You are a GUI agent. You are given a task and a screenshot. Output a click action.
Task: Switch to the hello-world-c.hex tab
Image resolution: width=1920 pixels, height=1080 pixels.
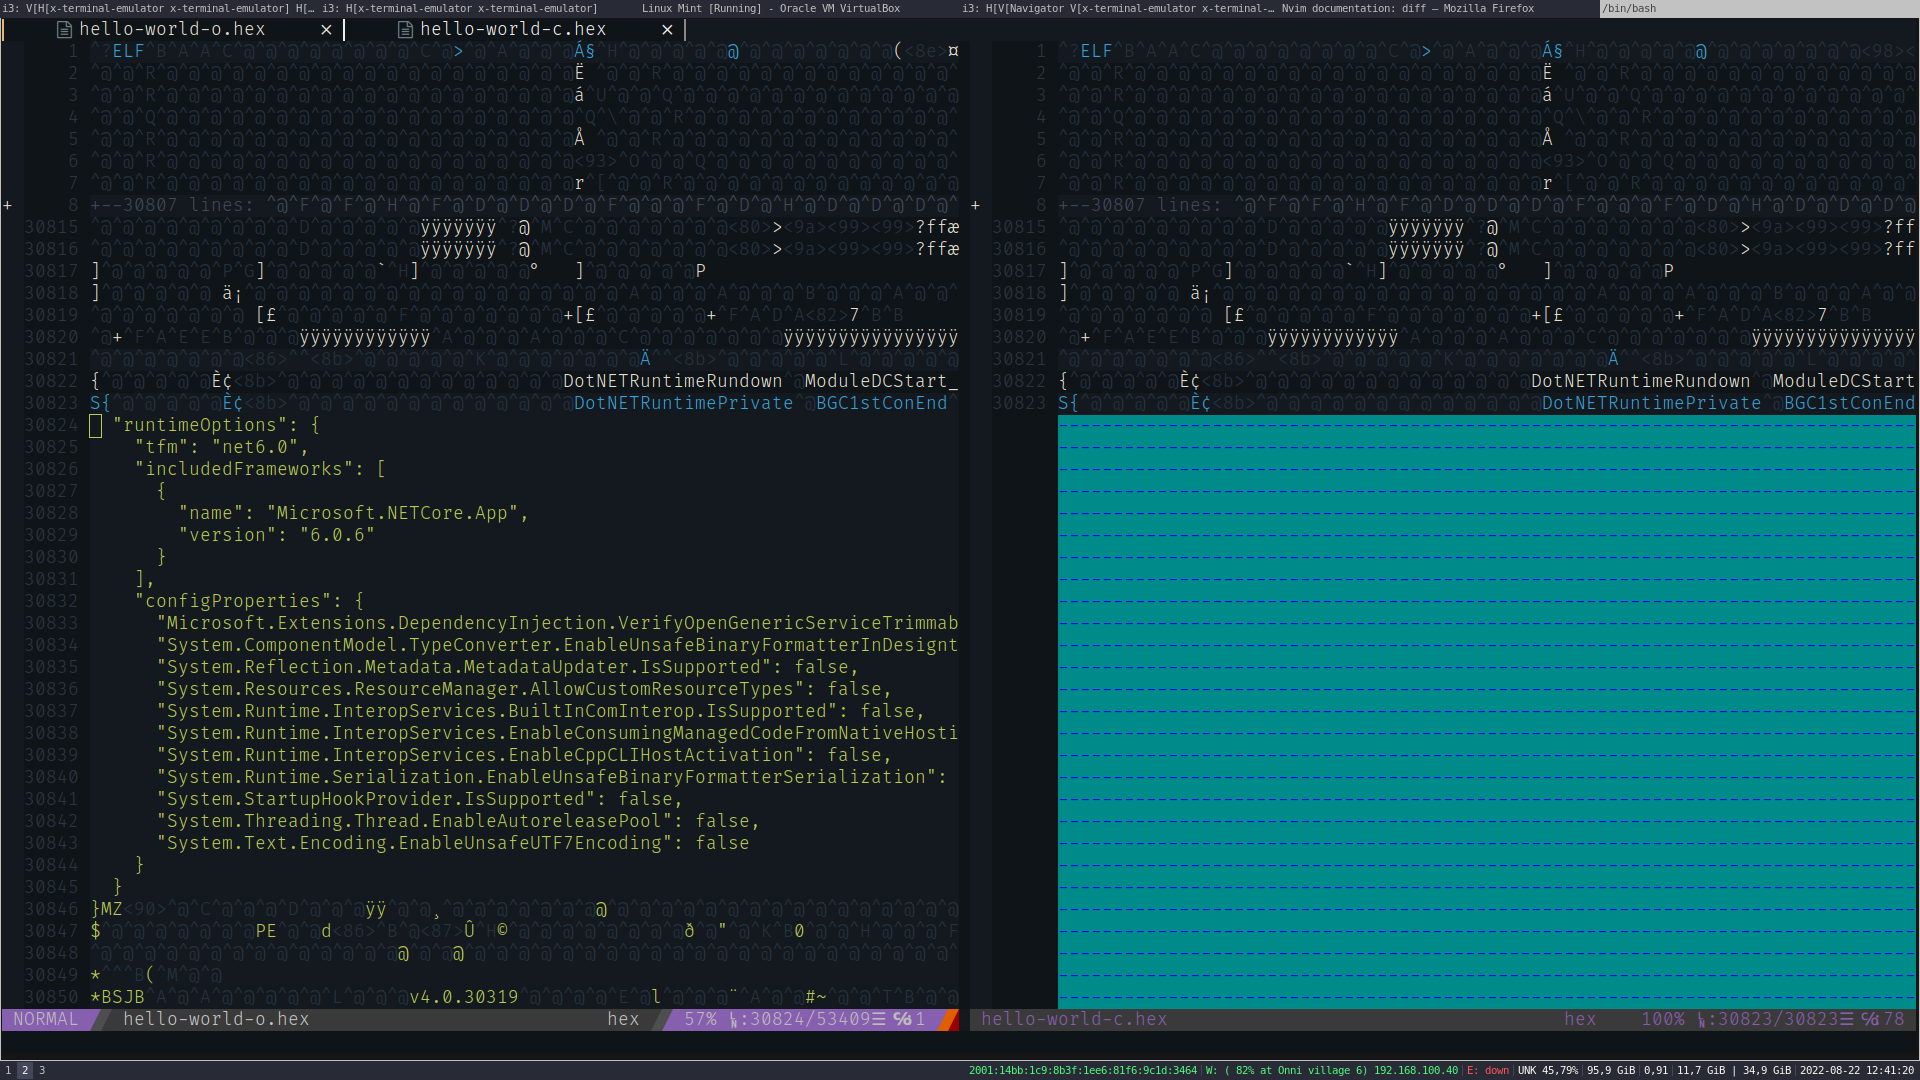point(512,30)
